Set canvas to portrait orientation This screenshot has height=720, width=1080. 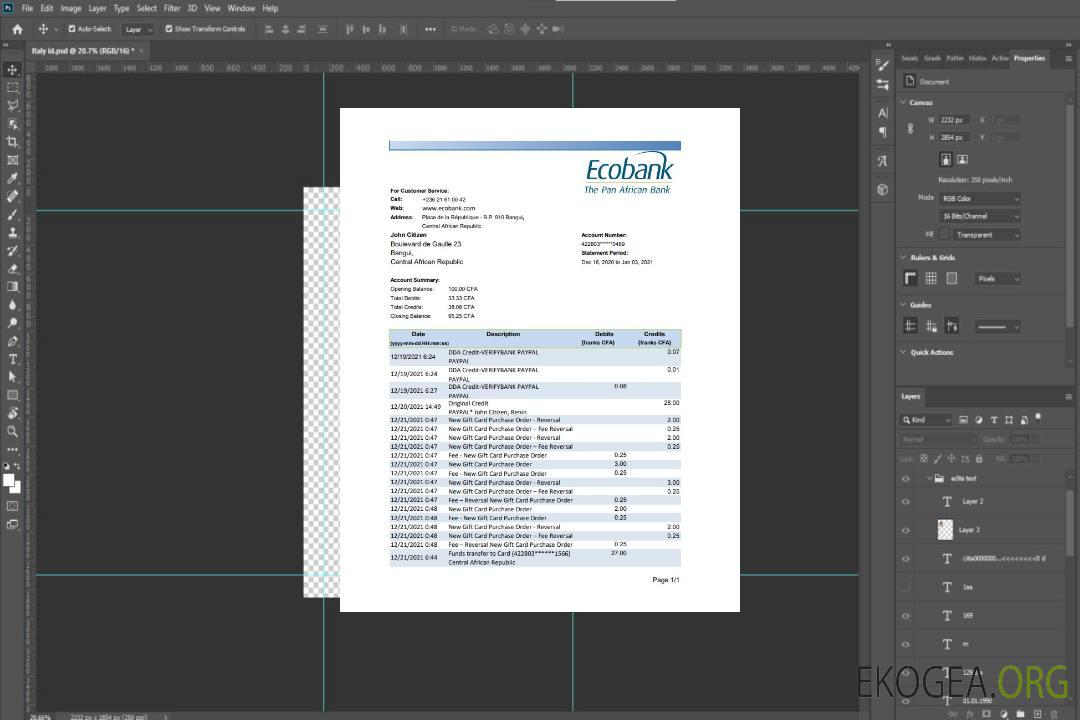click(x=946, y=160)
